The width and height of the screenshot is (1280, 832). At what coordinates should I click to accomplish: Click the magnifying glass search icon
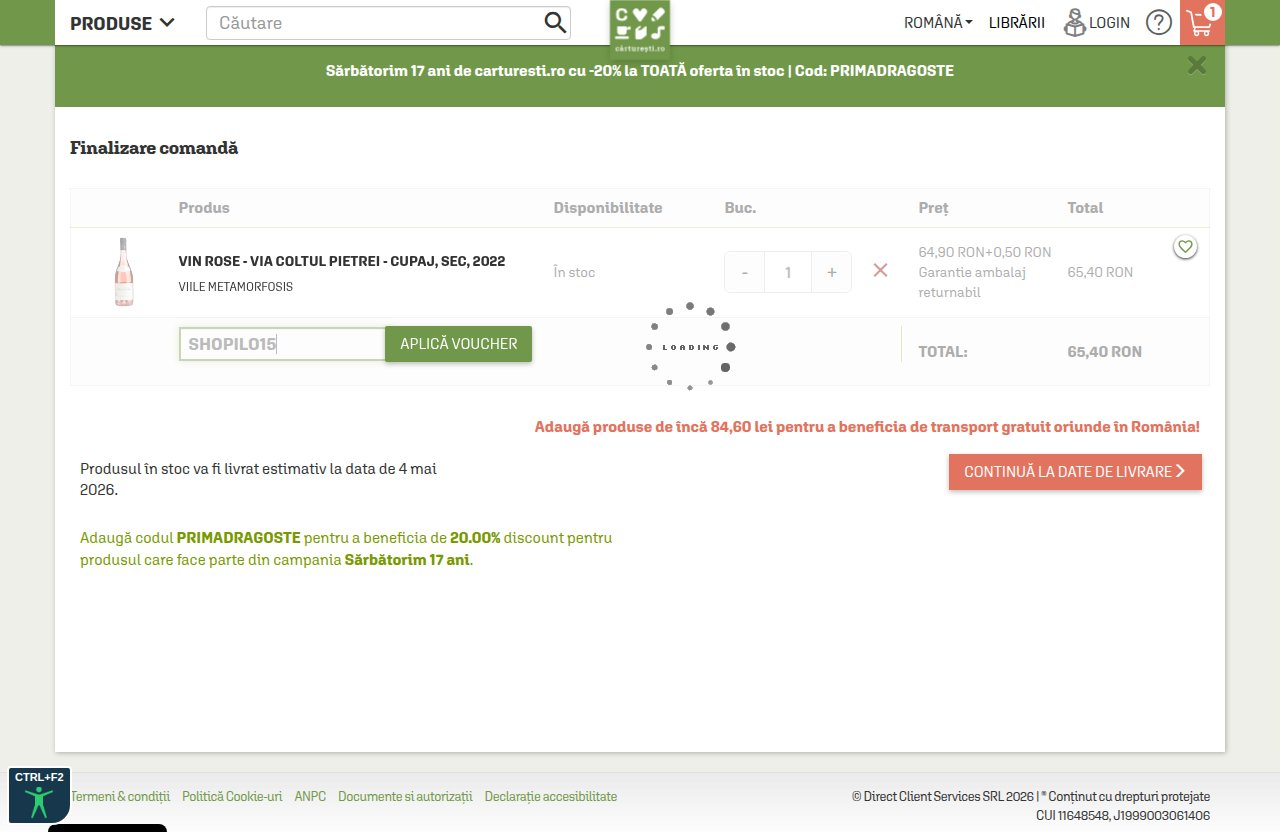[555, 23]
